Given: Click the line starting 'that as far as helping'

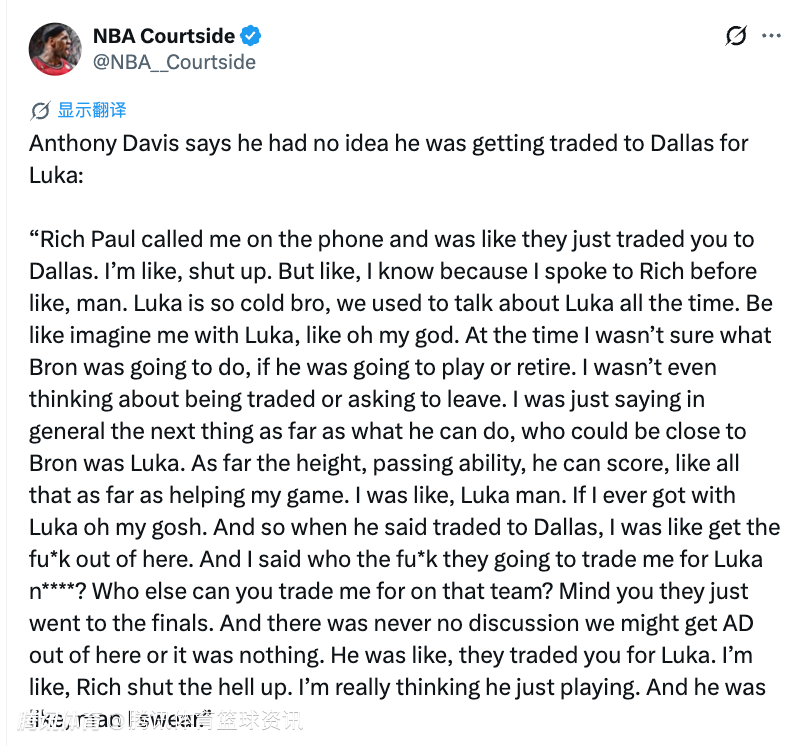Looking at the screenshot, I should (382, 495).
